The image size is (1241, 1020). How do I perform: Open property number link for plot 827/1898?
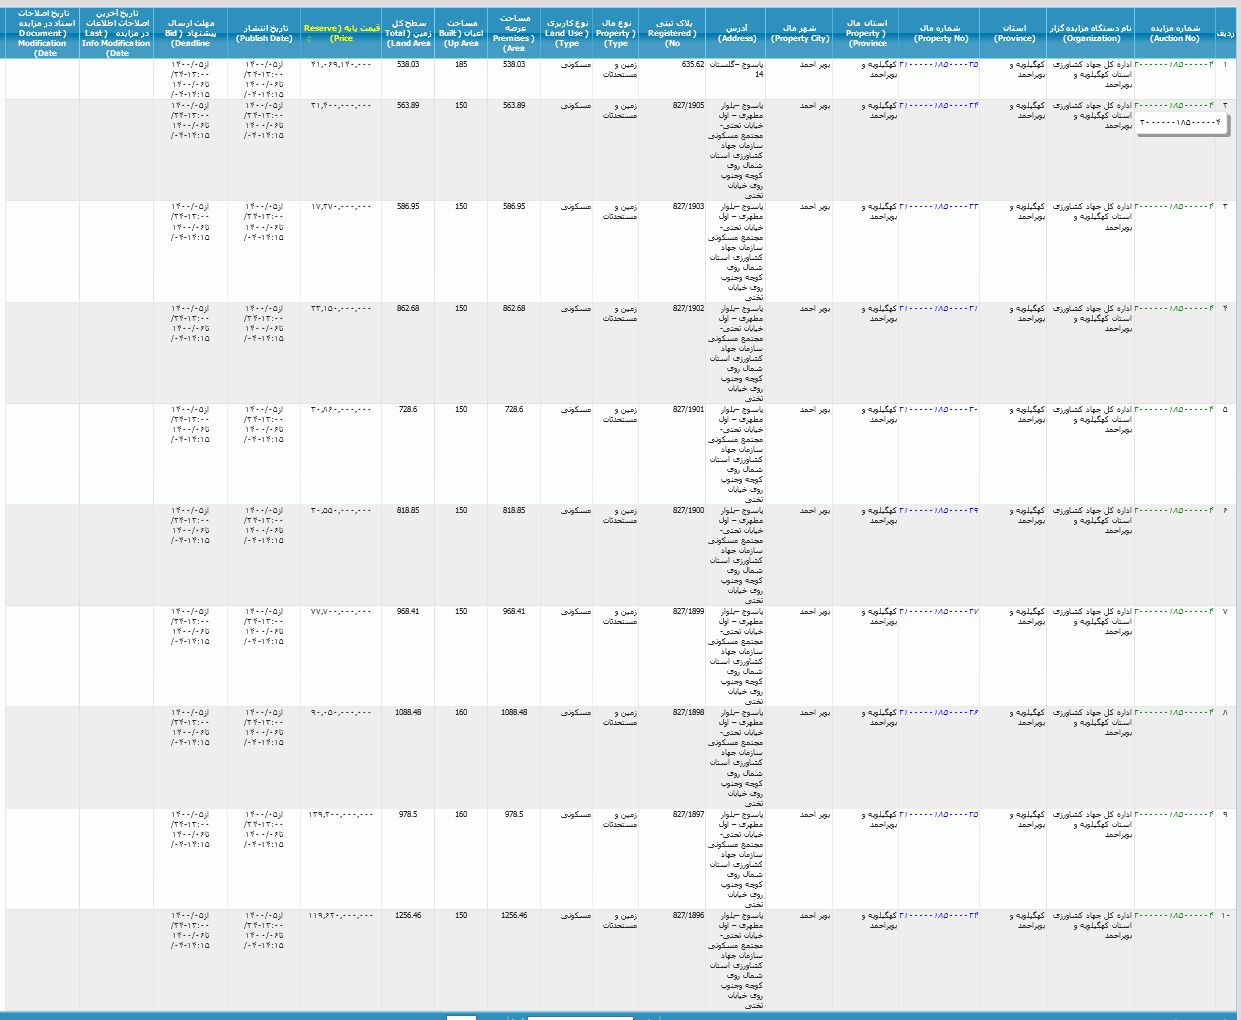[x=939, y=713]
